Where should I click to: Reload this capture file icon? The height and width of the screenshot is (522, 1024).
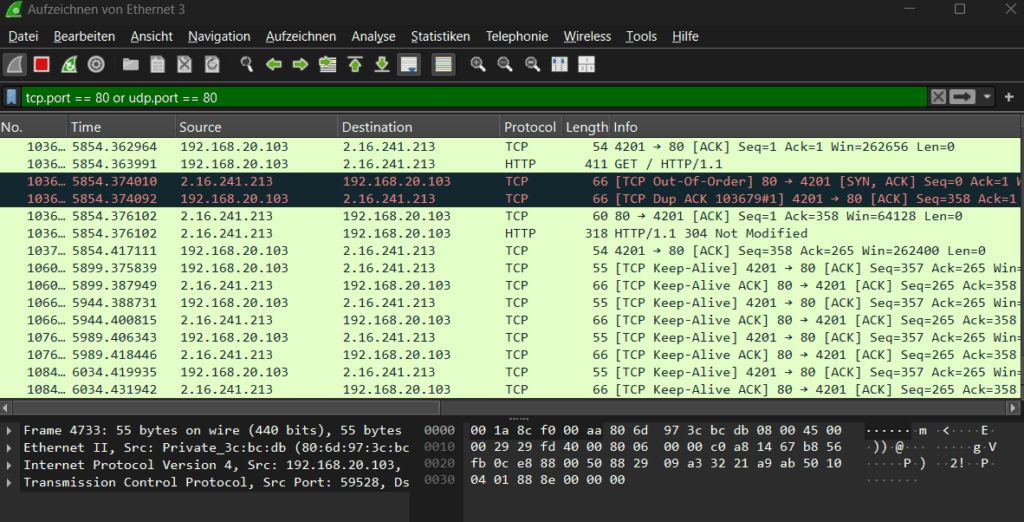click(x=212, y=65)
